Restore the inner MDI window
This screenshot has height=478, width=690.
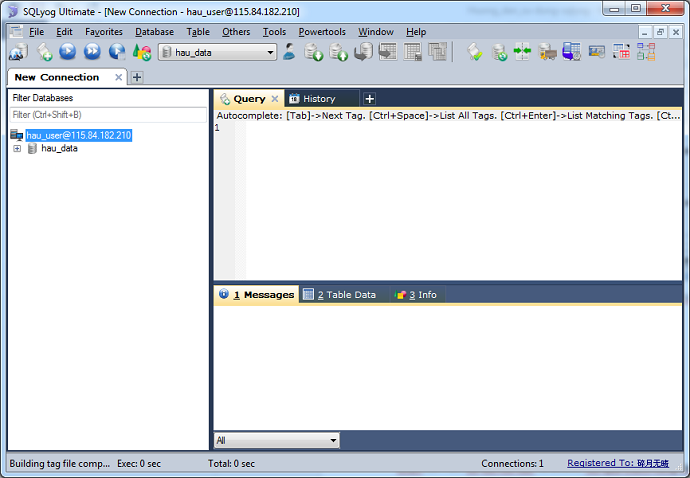[x=660, y=32]
